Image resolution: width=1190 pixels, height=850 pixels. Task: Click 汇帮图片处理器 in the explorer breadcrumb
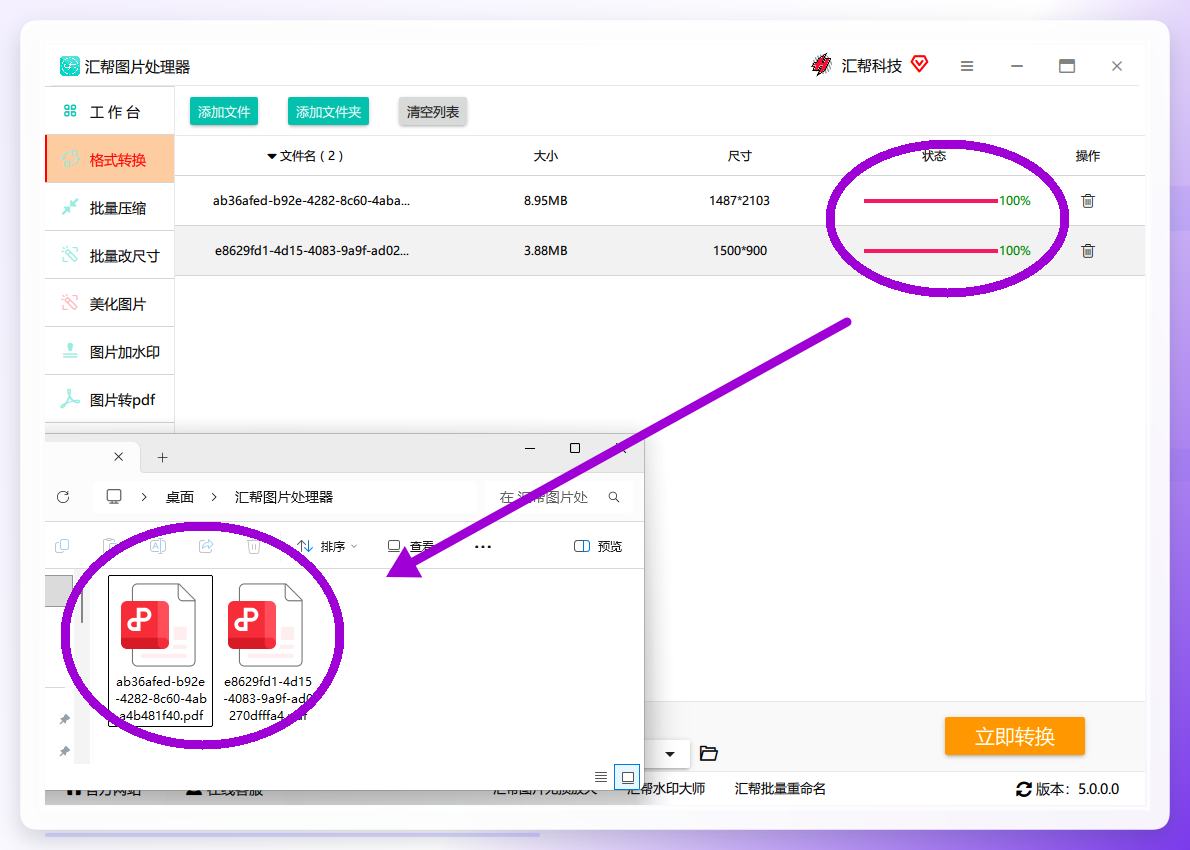pyautogui.click(x=284, y=497)
